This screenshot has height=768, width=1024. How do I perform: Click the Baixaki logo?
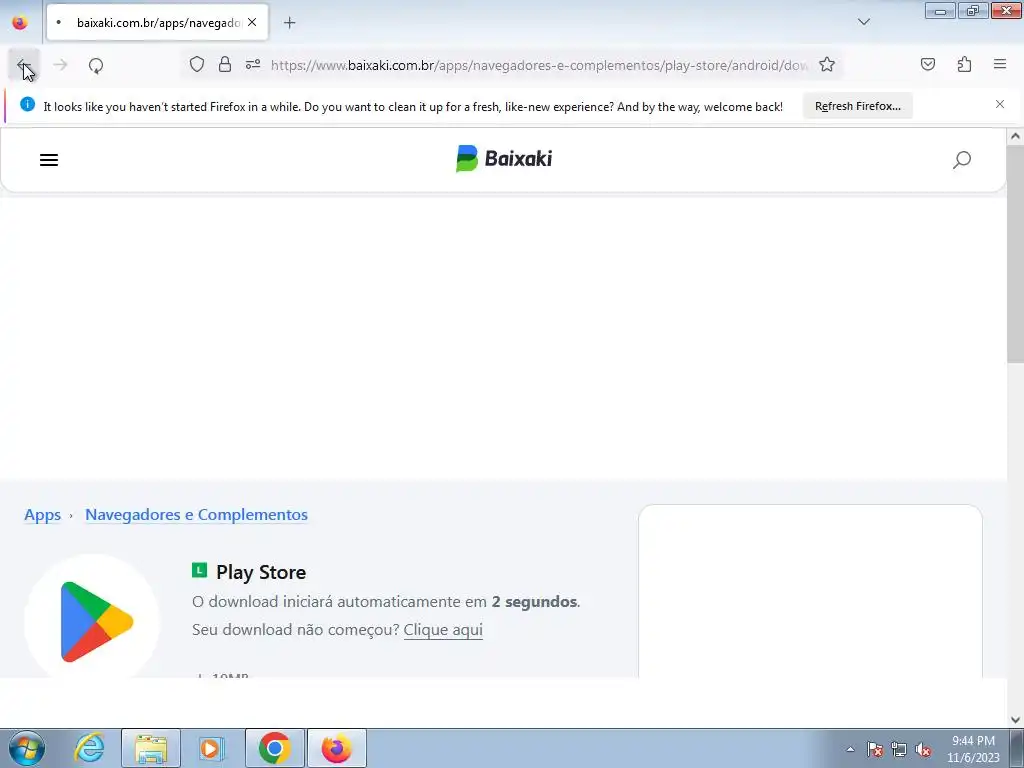(x=504, y=159)
